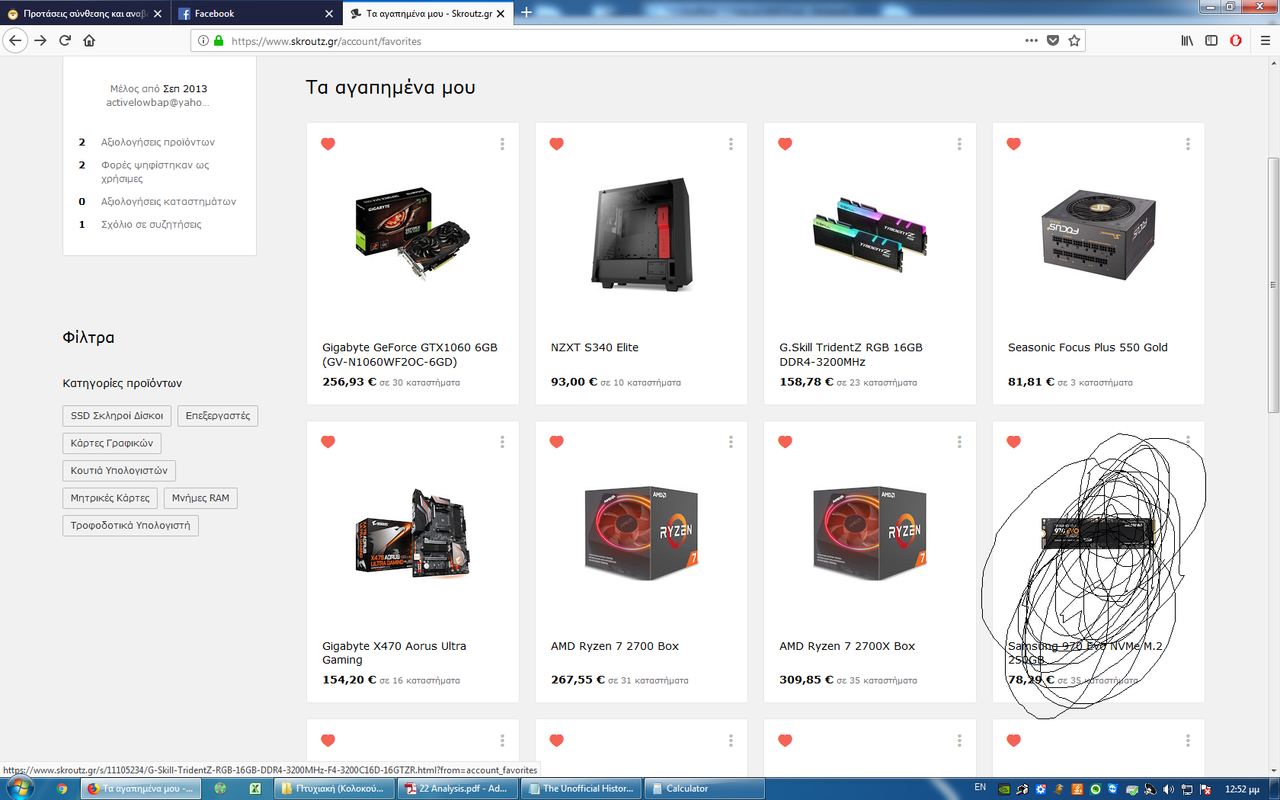Open three-dot menu on G.Skill TridentZ card
The width and height of the screenshot is (1280, 800).
click(959, 144)
